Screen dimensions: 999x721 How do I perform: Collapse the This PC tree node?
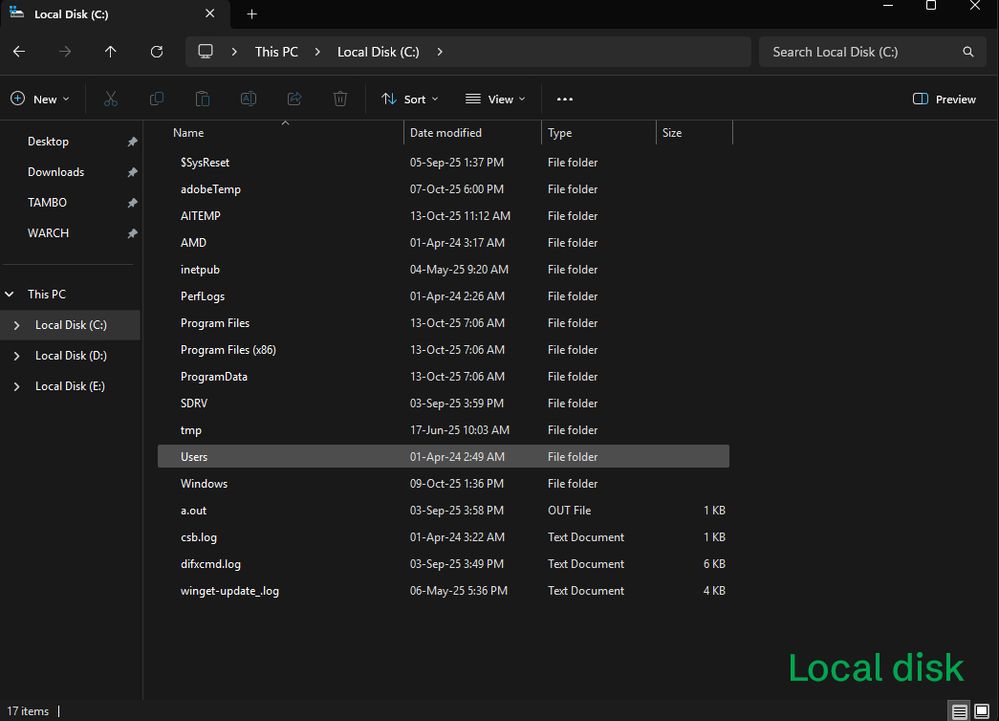tap(10, 295)
